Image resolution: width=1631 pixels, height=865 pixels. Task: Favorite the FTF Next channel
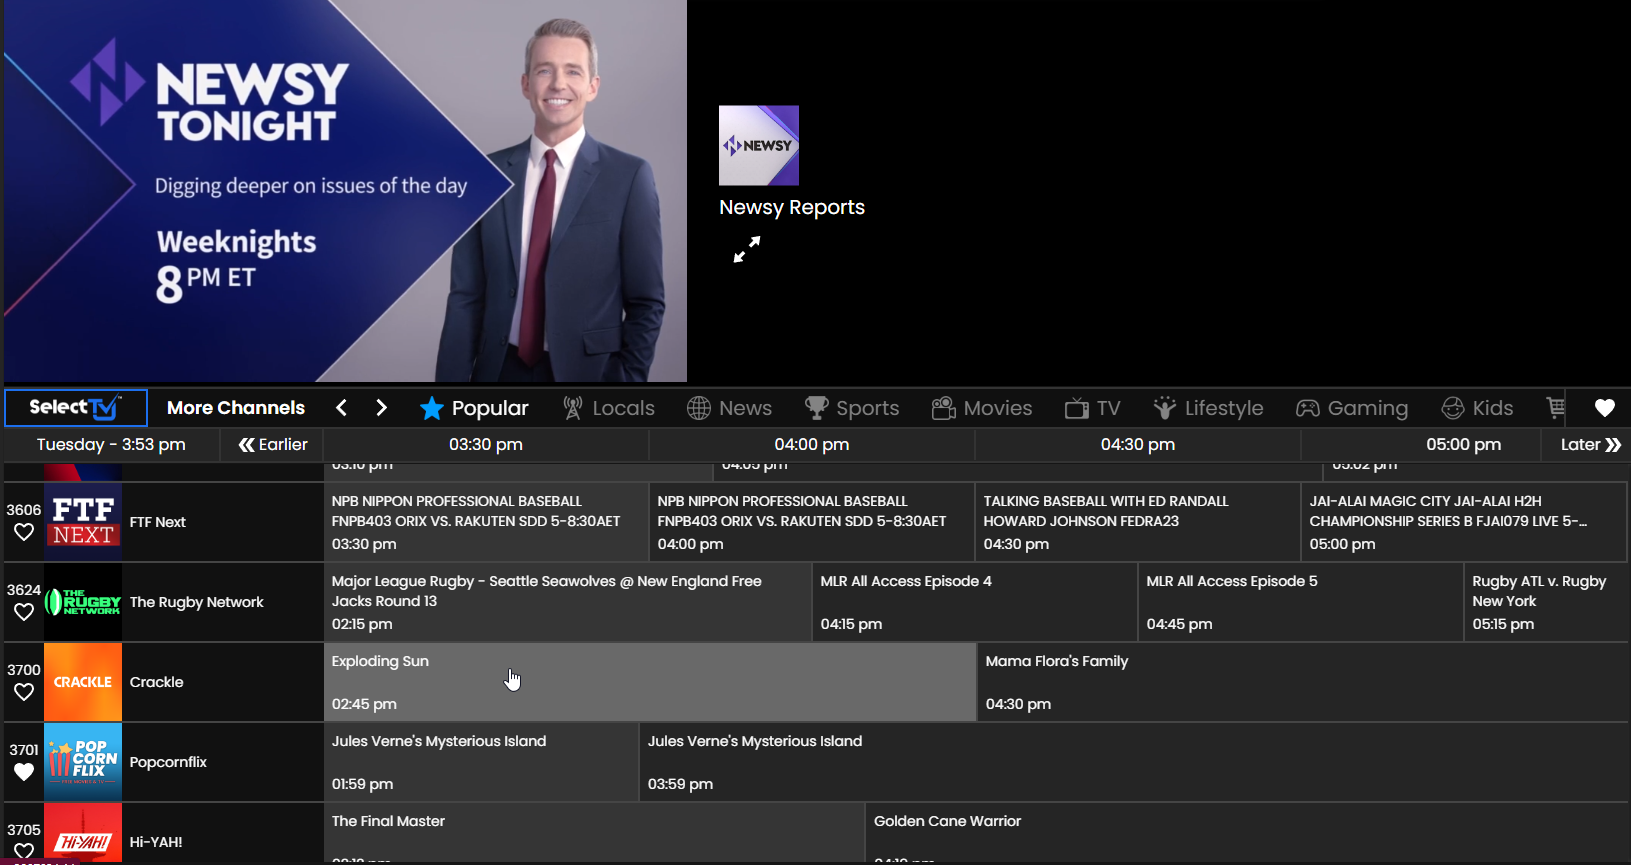tap(24, 533)
